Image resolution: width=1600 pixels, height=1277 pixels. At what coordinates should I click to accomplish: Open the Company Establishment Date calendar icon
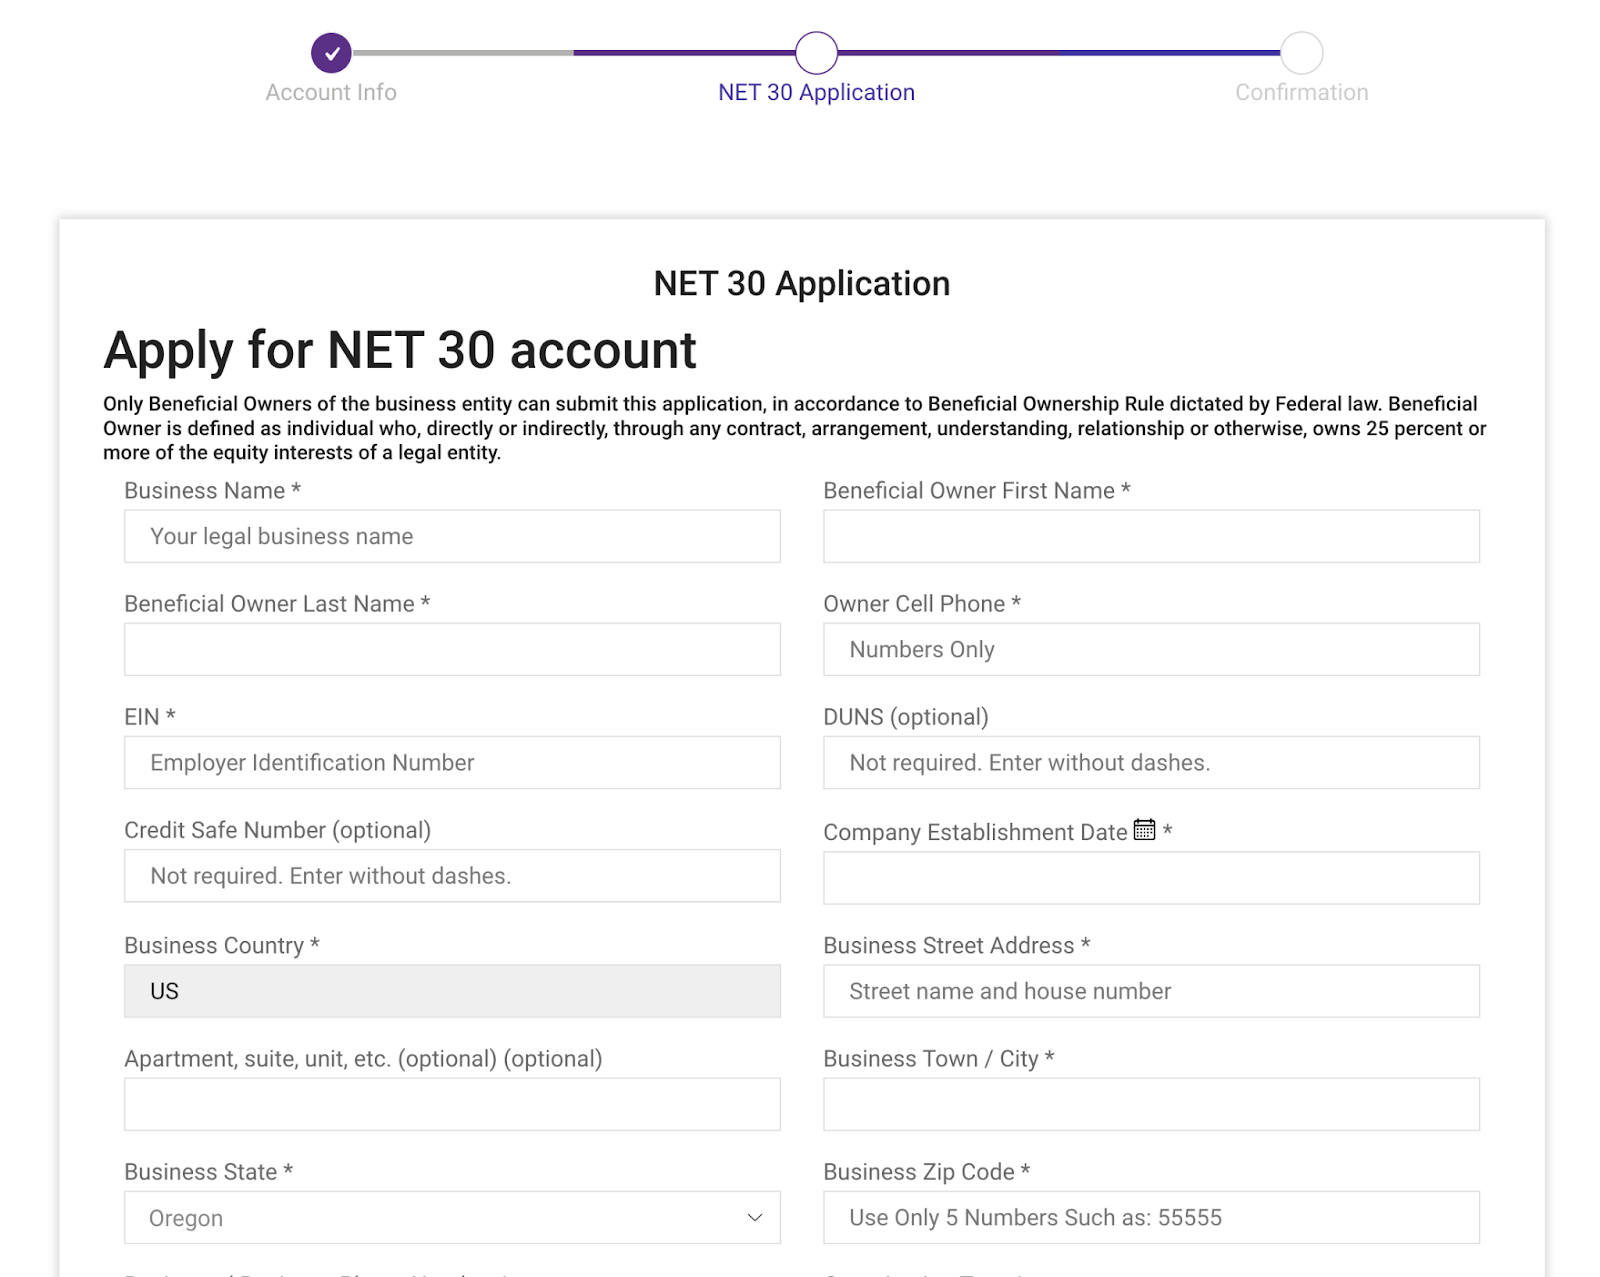pyautogui.click(x=1144, y=830)
